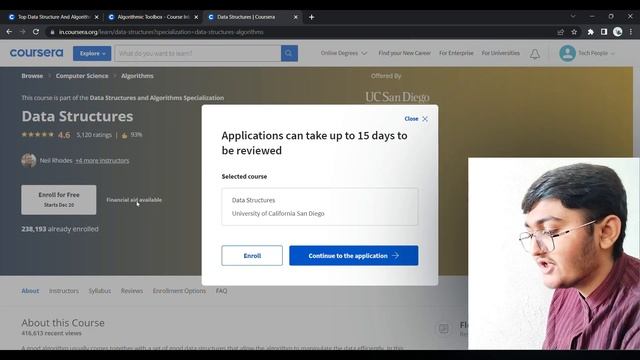The height and width of the screenshot is (360, 640).
Task: Click the star rating icons
Action: (38, 135)
